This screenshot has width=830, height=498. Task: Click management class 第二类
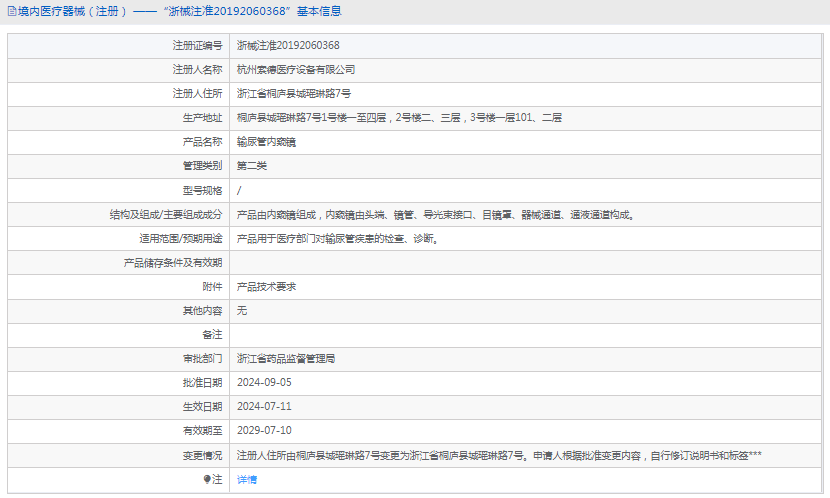coord(251,166)
